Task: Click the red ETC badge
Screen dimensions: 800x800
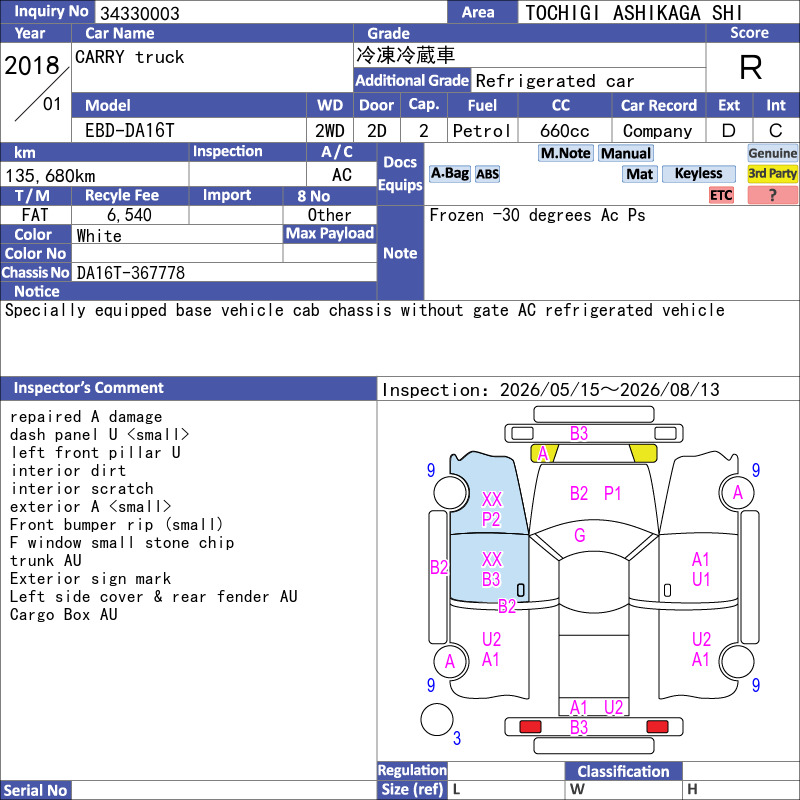Action: (x=721, y=195)
